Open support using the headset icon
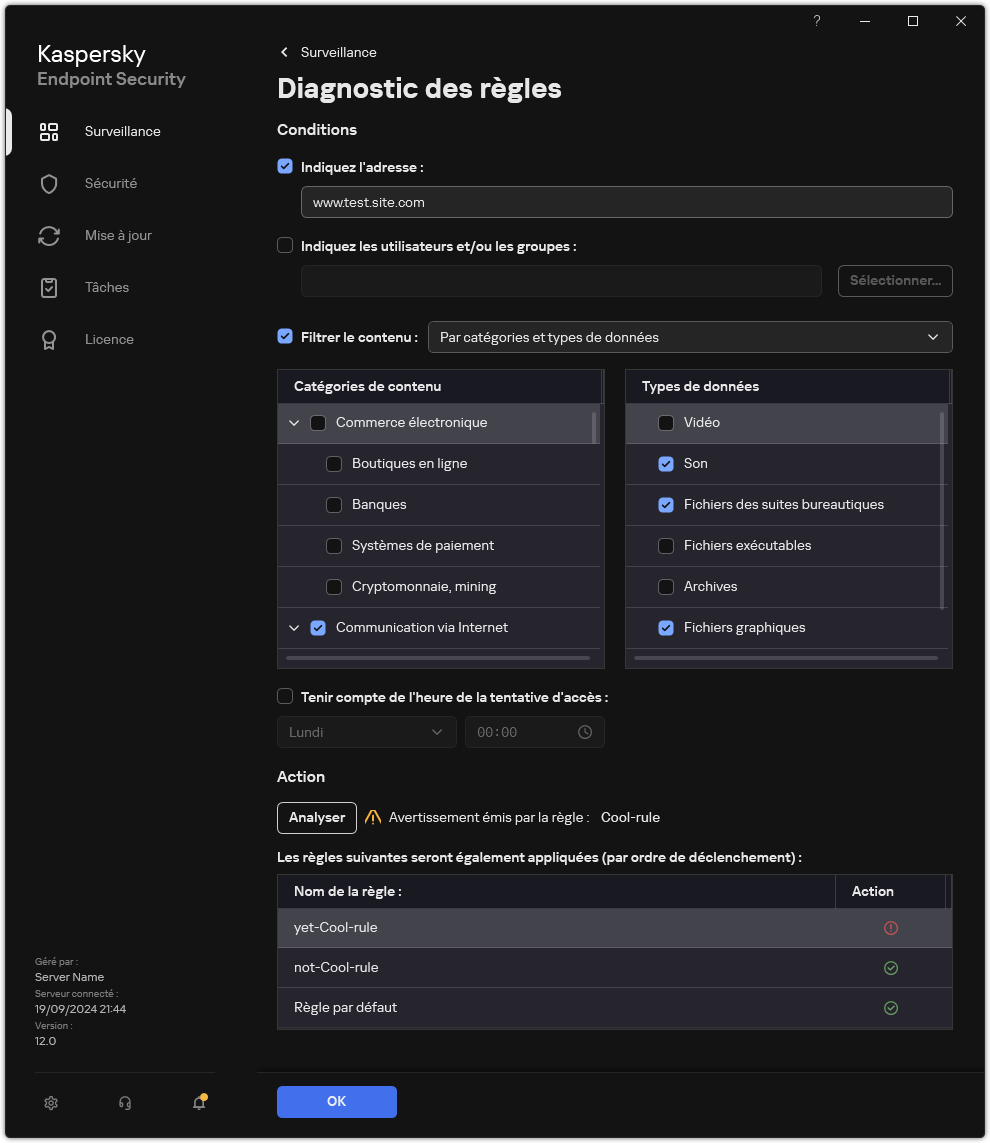 [125, 1102]
